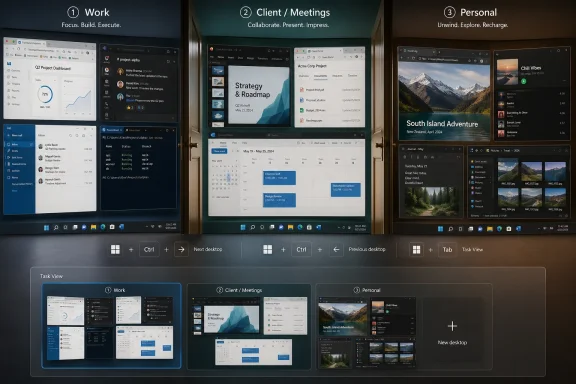Screen dimensions: 576x384
Task: Open File Explorer on the Personal desktop taskbar
Action: pyautogui.click(x=490, y=229)
